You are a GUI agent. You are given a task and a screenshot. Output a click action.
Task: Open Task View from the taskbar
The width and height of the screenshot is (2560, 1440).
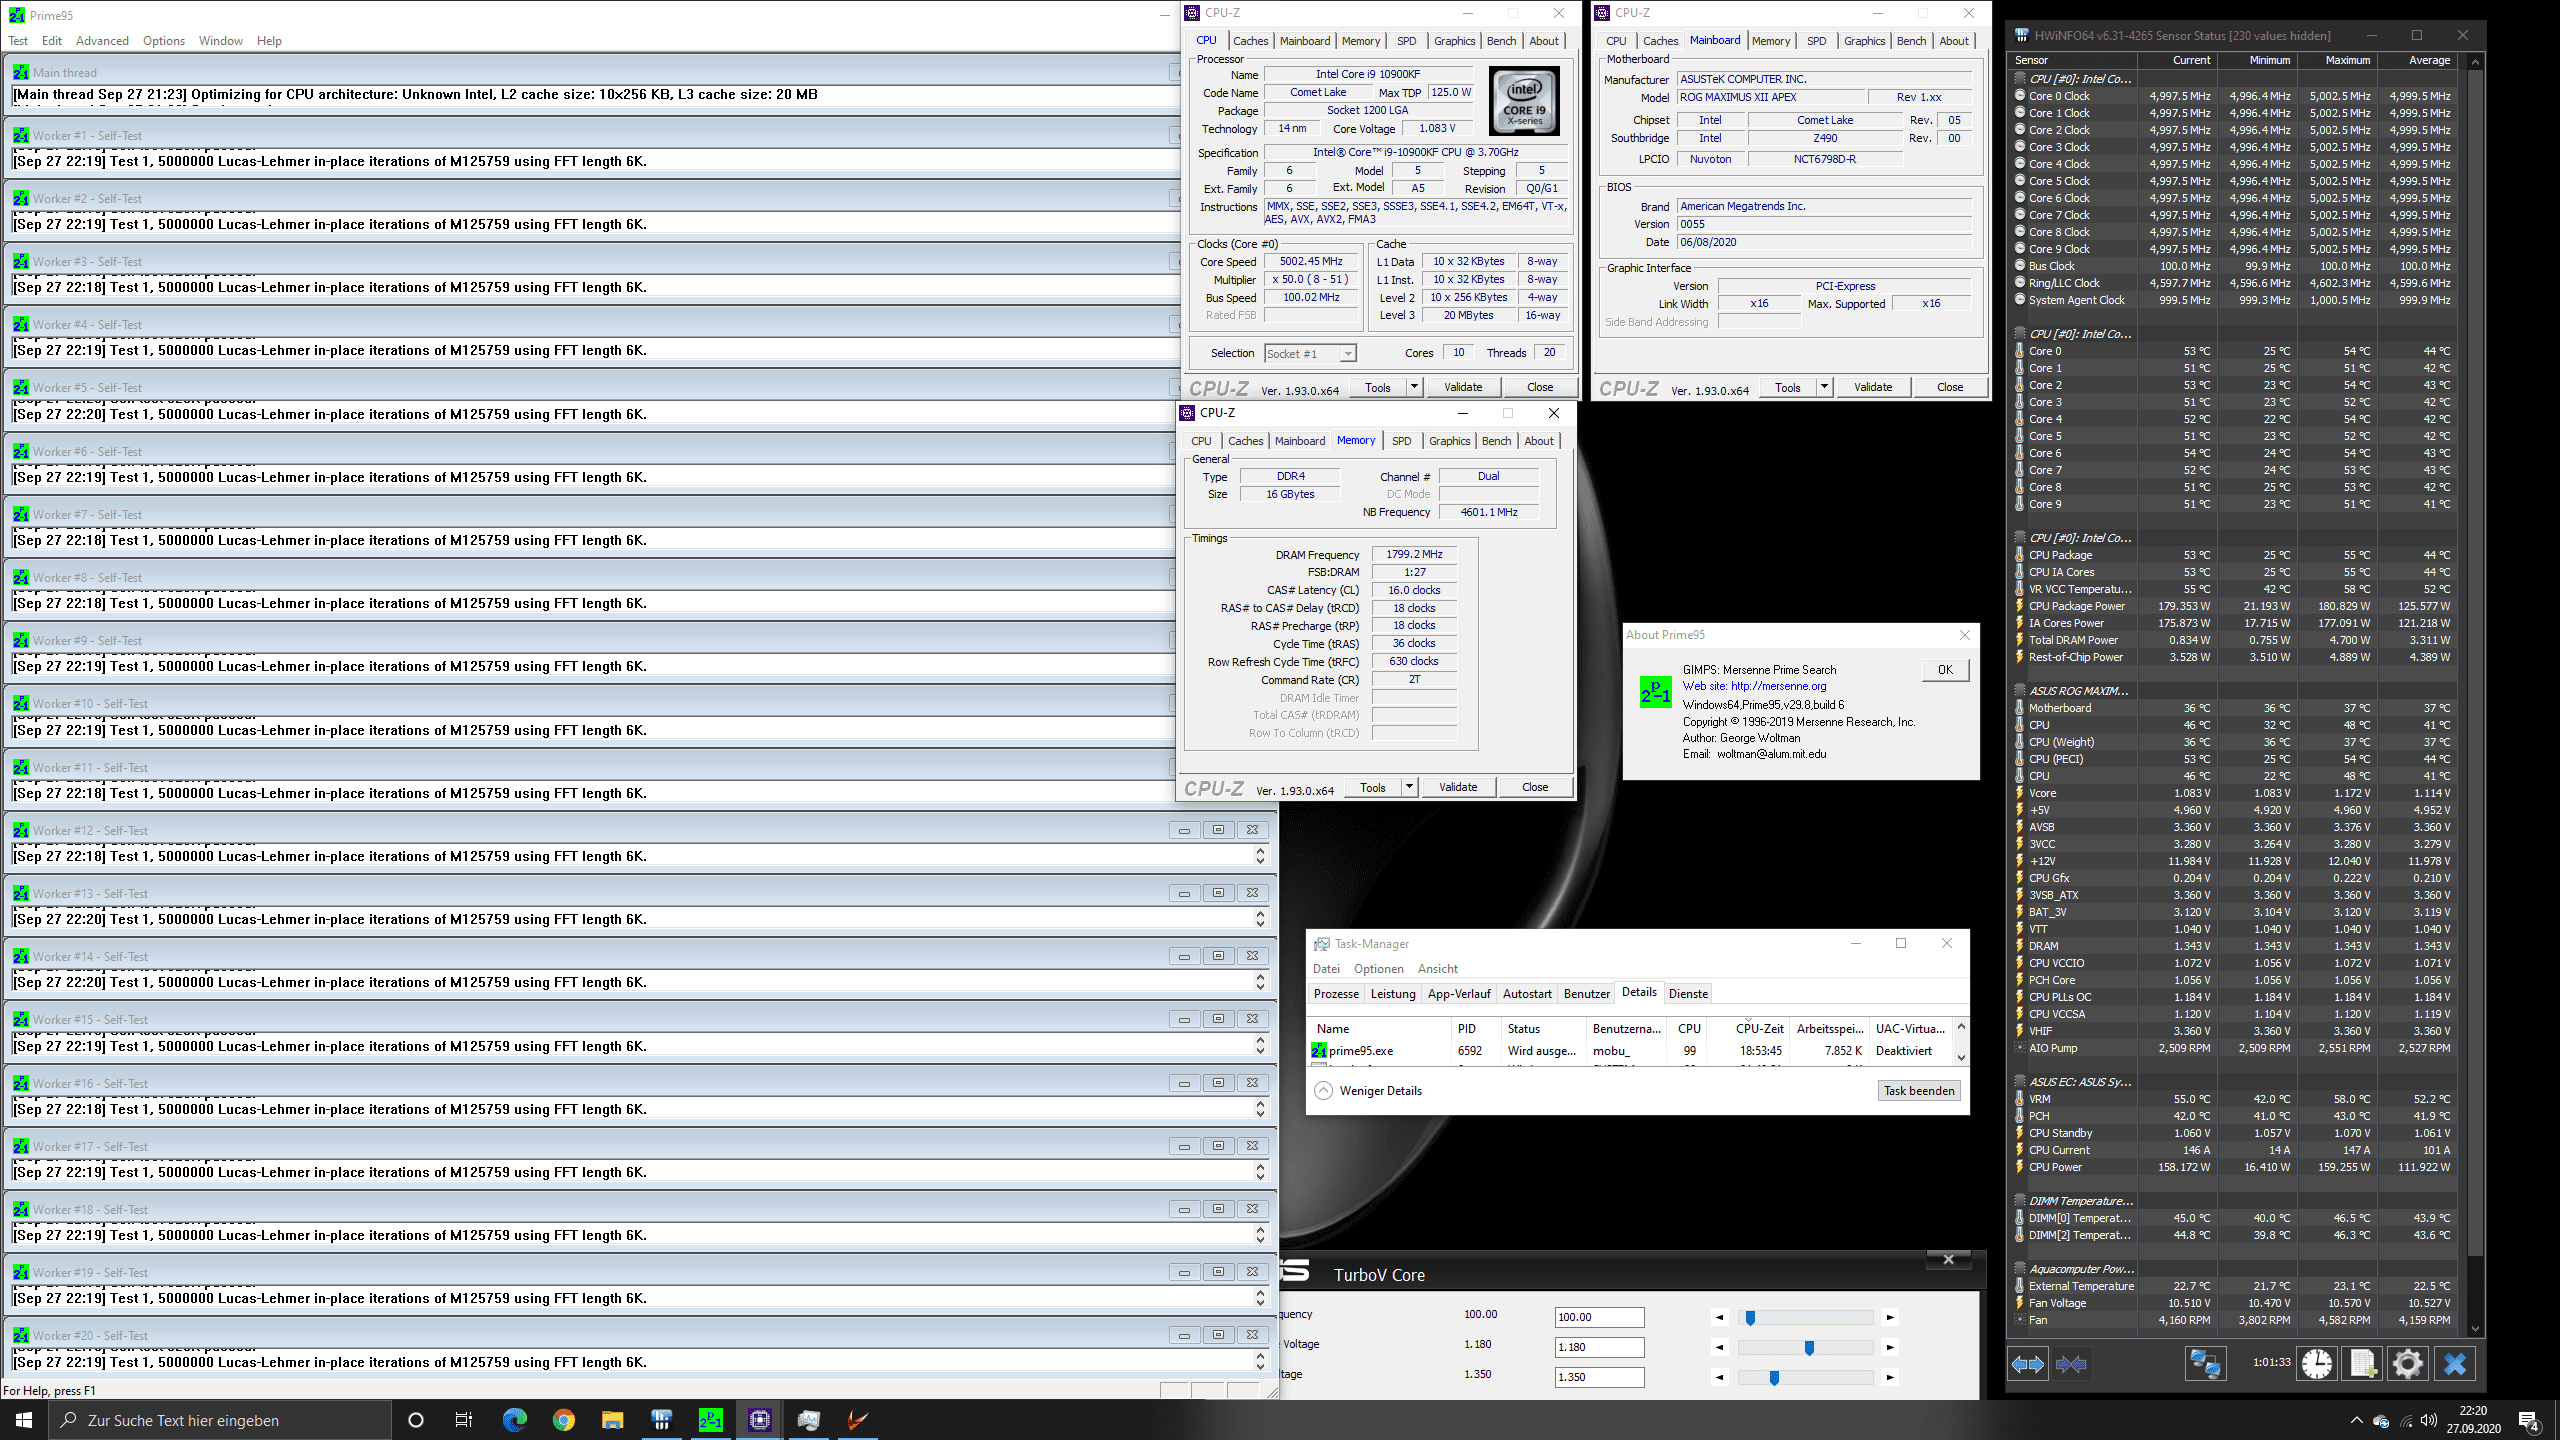click(x=464, y=1420)
